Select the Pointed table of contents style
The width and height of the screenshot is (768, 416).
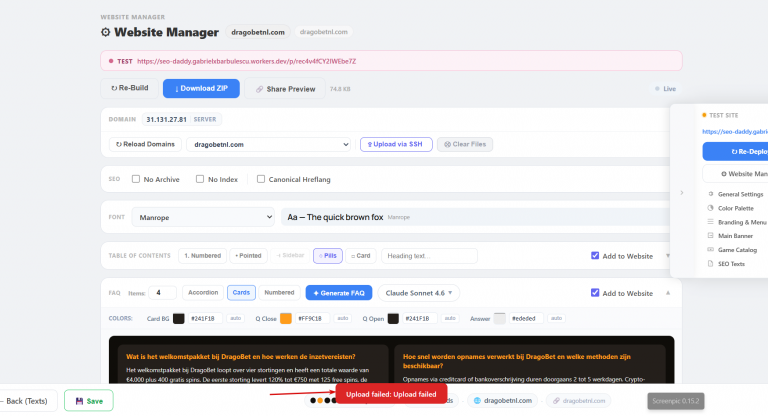click(x=248, y=256)
